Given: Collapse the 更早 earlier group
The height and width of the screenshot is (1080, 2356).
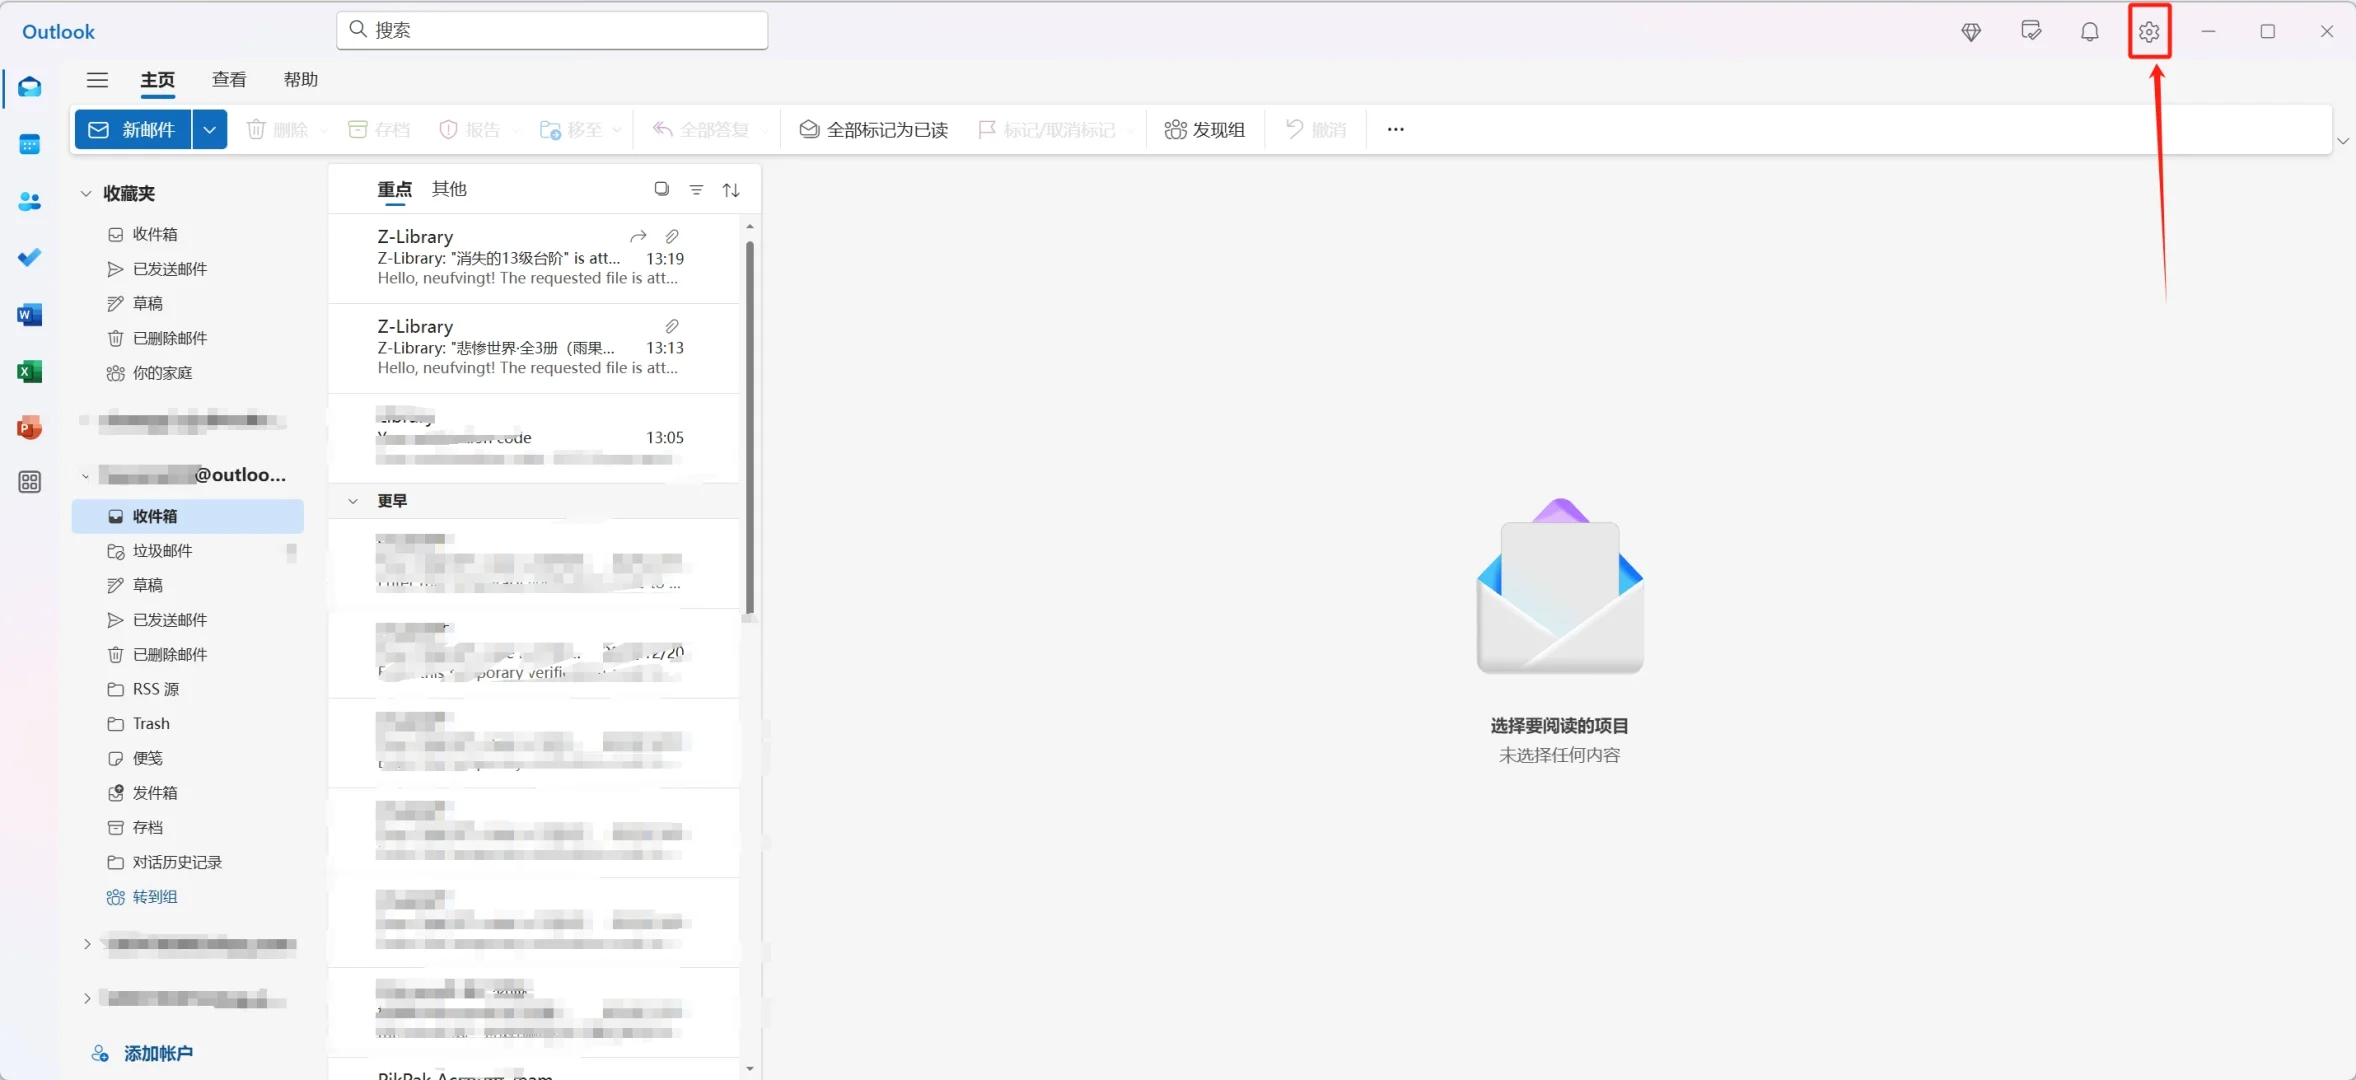Looking at the screenshot, I should [x=353, y=501].
